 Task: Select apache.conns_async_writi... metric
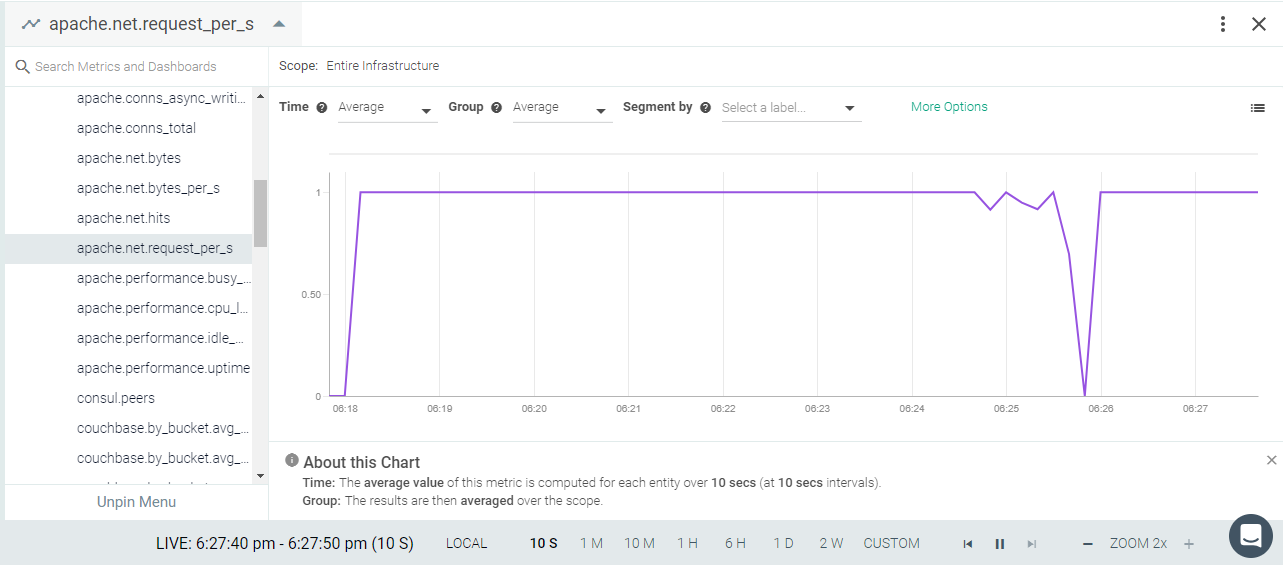tap(161, 98)
